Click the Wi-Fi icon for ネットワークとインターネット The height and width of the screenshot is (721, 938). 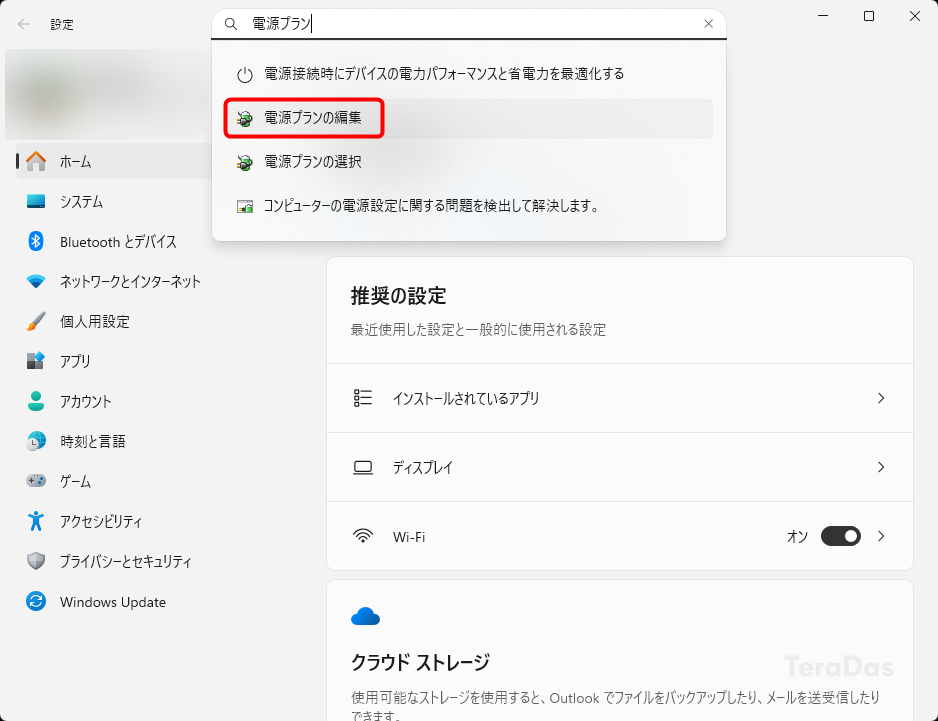[36, 281]
